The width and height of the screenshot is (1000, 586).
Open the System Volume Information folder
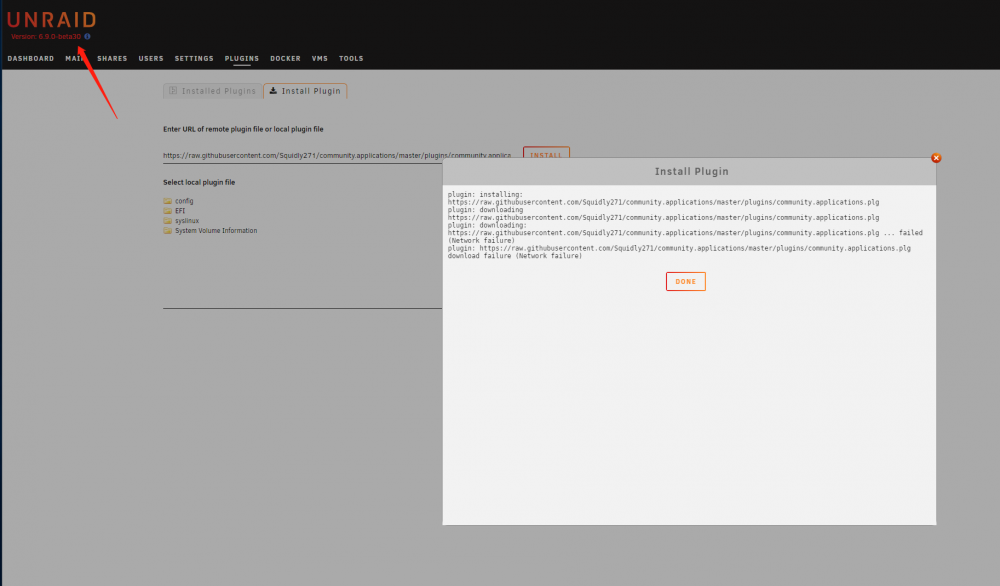[x=216, y=231]
